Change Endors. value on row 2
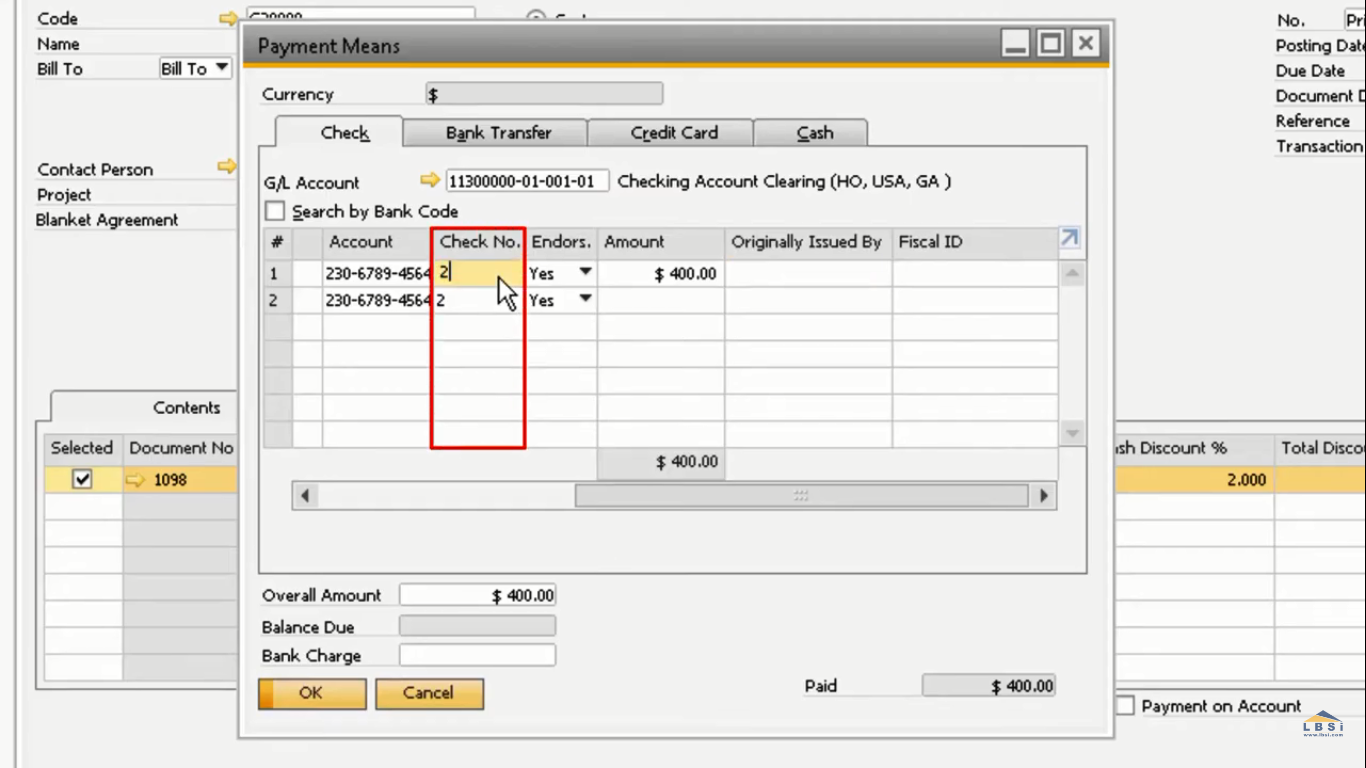 [585, 299]
